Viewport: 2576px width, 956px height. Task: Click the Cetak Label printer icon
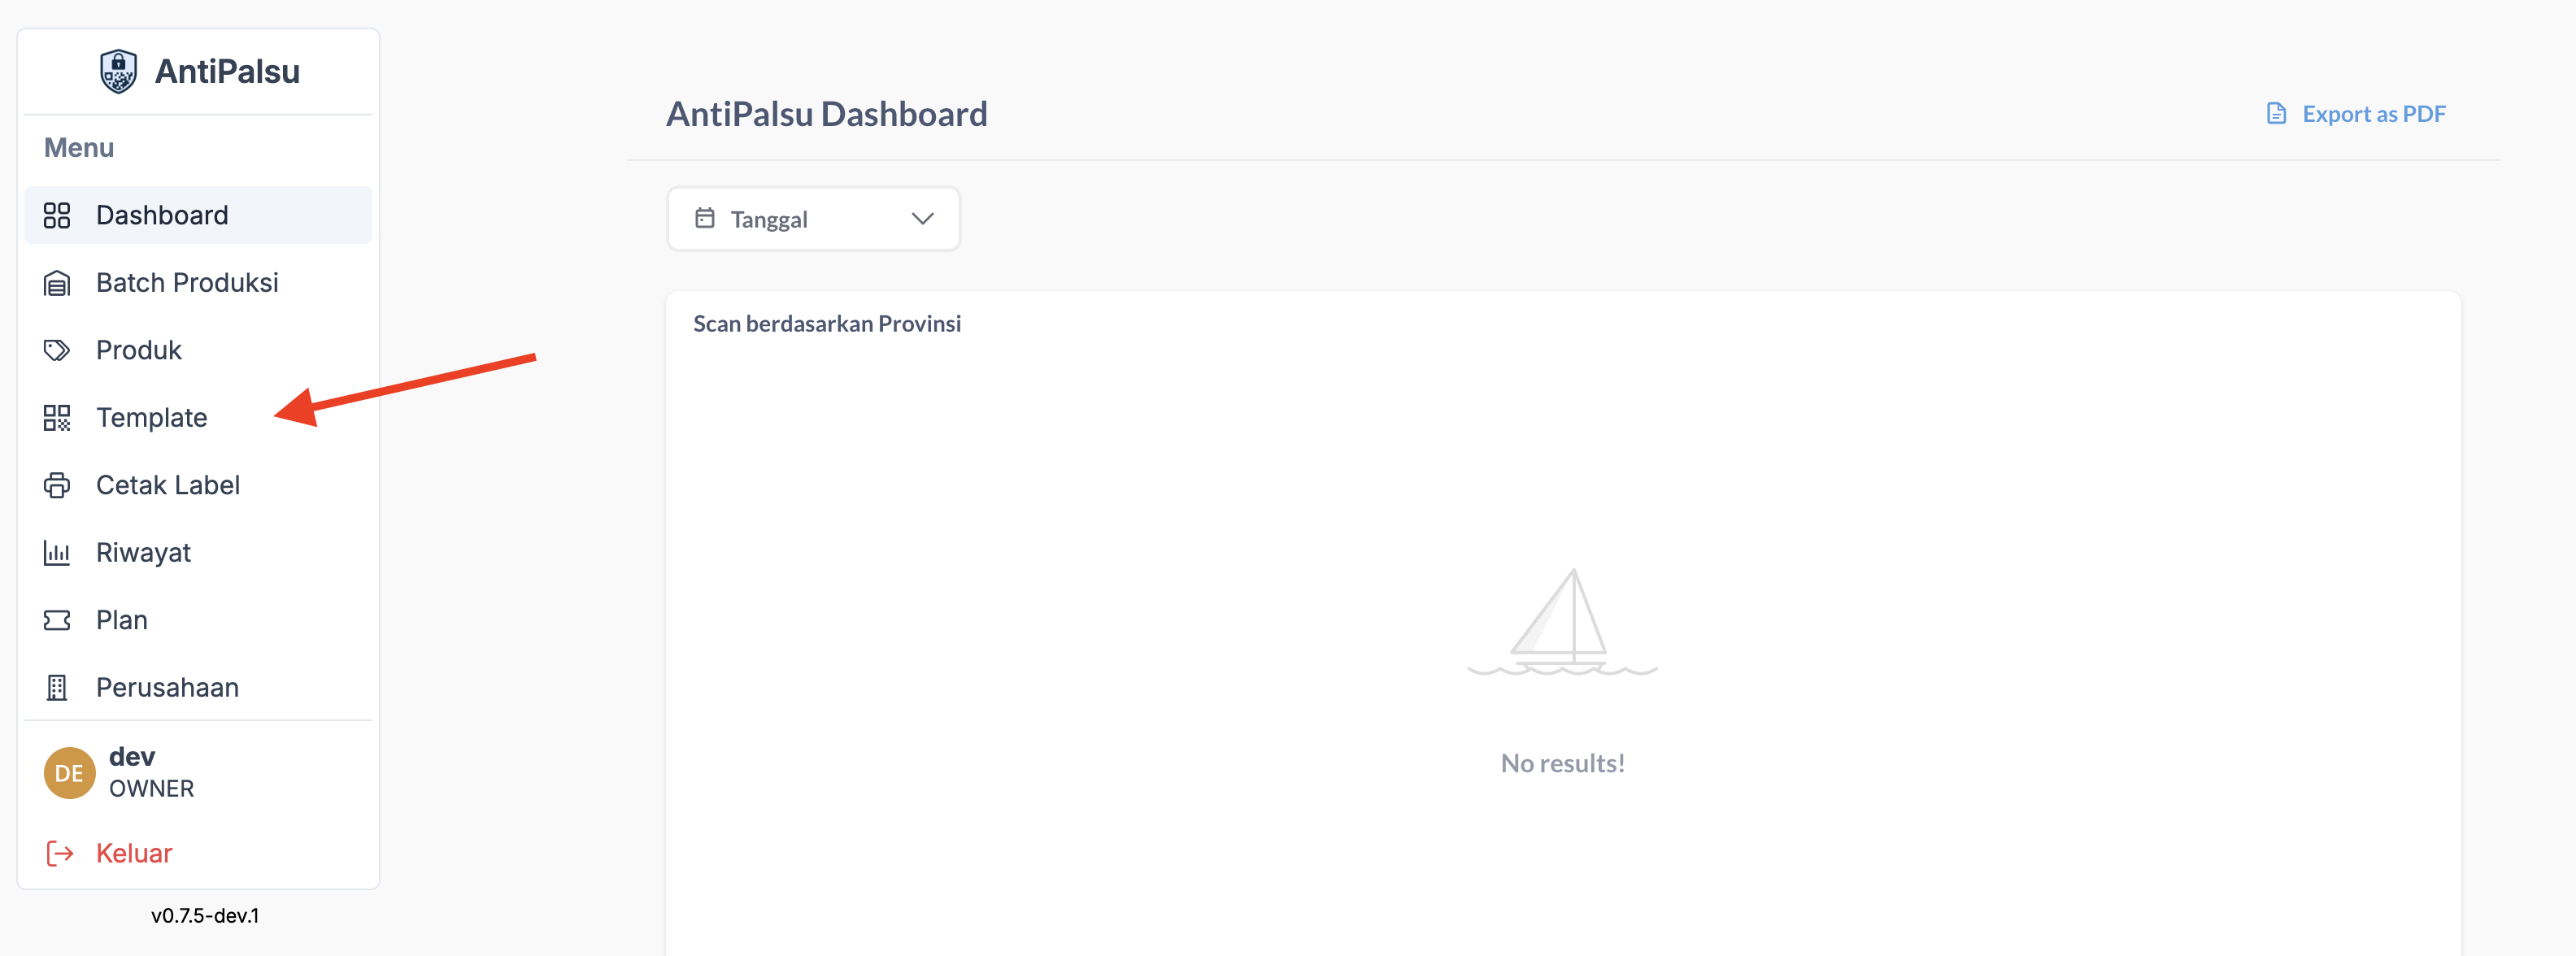coord(57,485)
